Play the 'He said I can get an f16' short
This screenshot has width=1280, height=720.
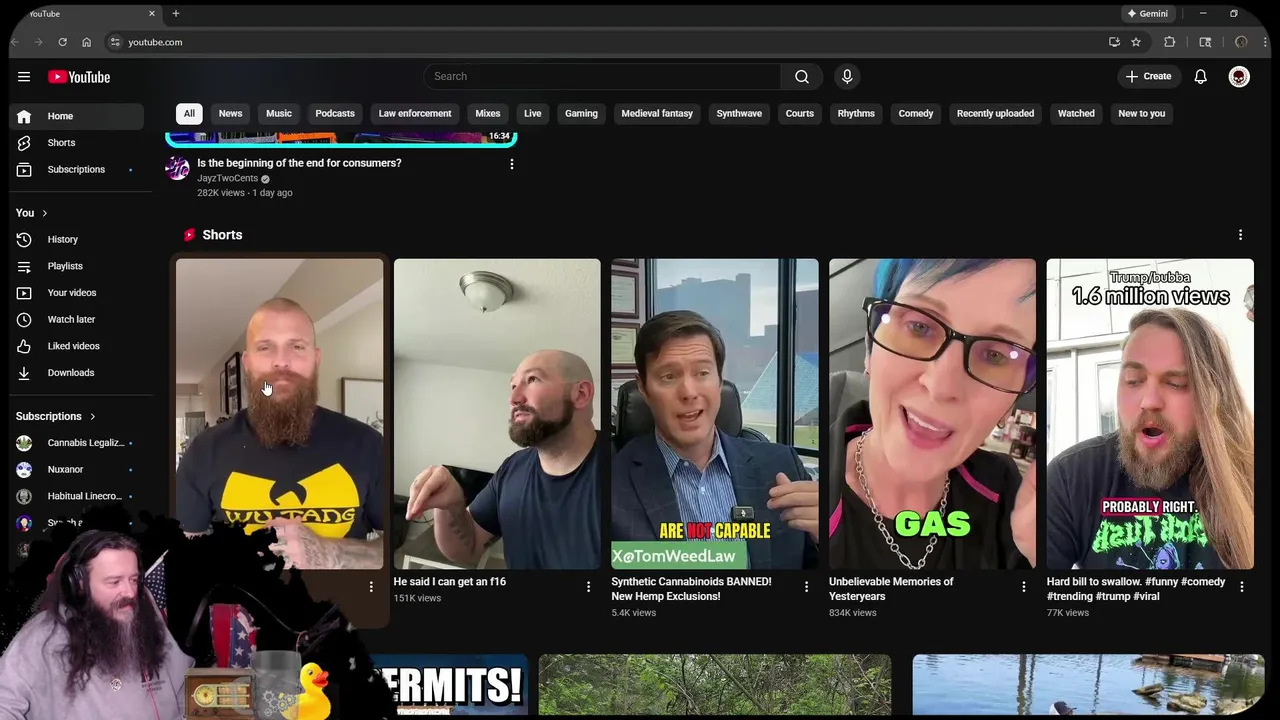[497, 414]
